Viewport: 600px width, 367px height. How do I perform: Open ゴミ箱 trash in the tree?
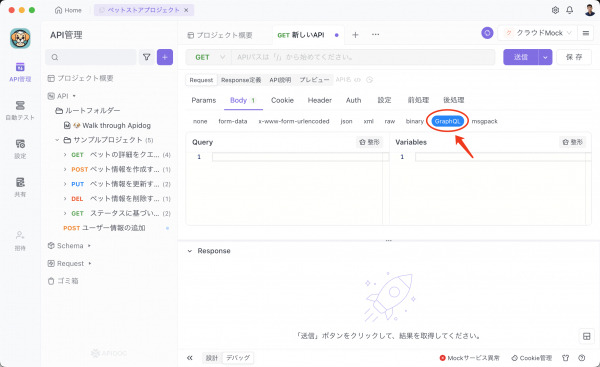click(63, 281)
